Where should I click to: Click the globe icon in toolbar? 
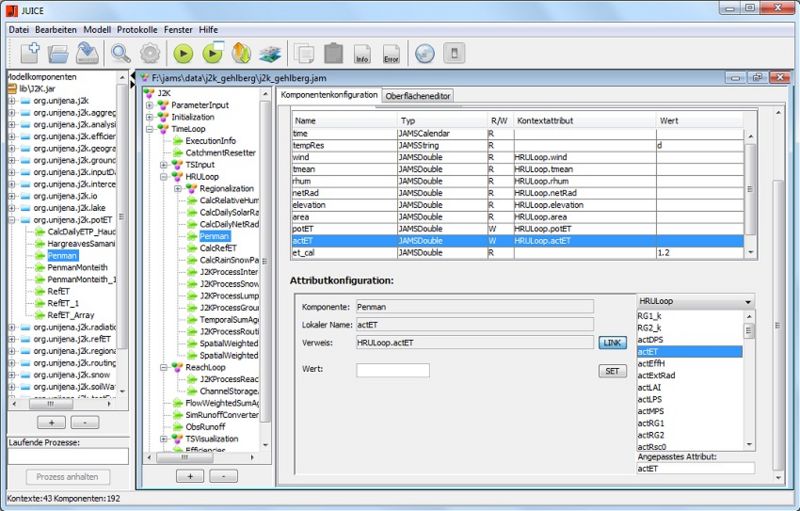pyautogui.click(x=425, y=54)
